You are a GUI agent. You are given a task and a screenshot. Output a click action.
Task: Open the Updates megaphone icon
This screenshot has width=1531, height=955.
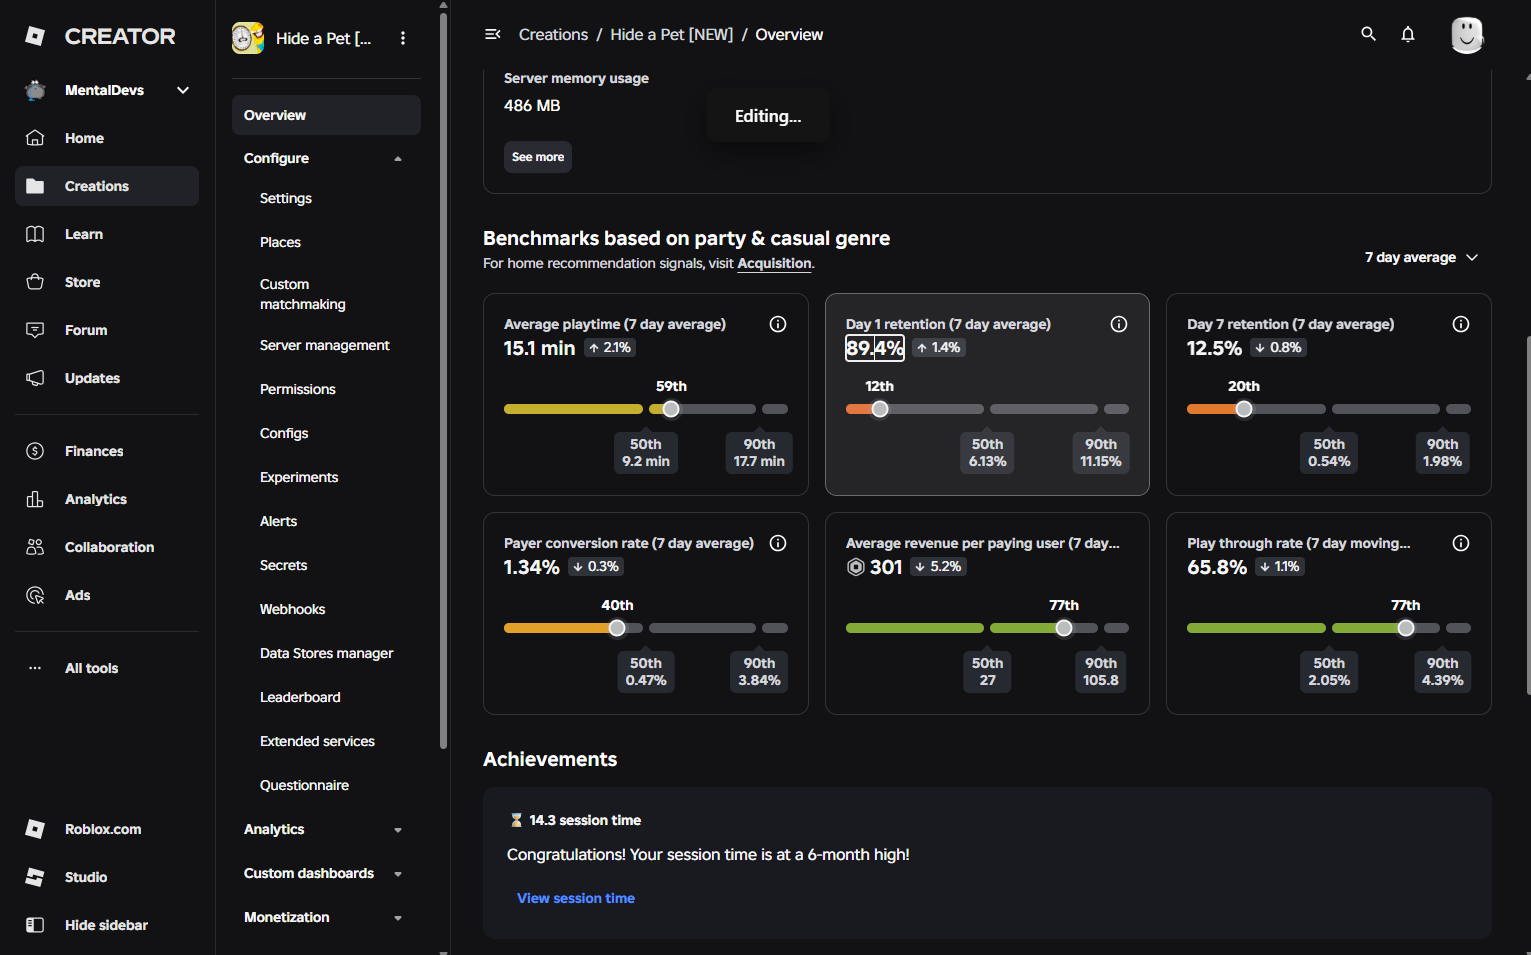pyautogui.click(x=35, y=378)
